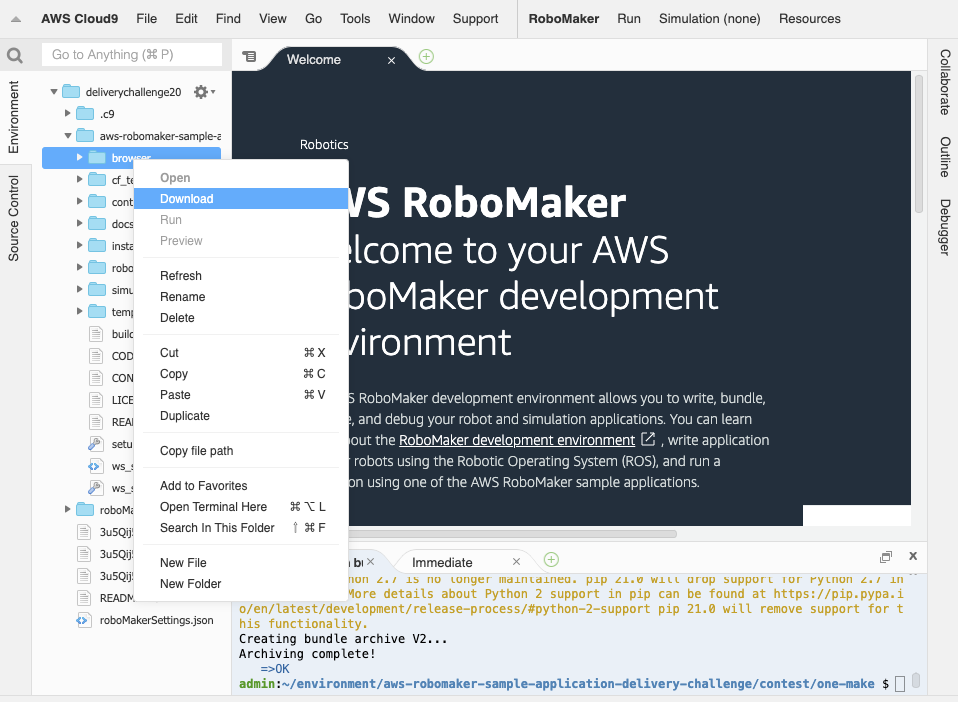This screenshot has width=958, height=702.
Task: Choose Download from context menu
Action: click(x=241, y=199)
